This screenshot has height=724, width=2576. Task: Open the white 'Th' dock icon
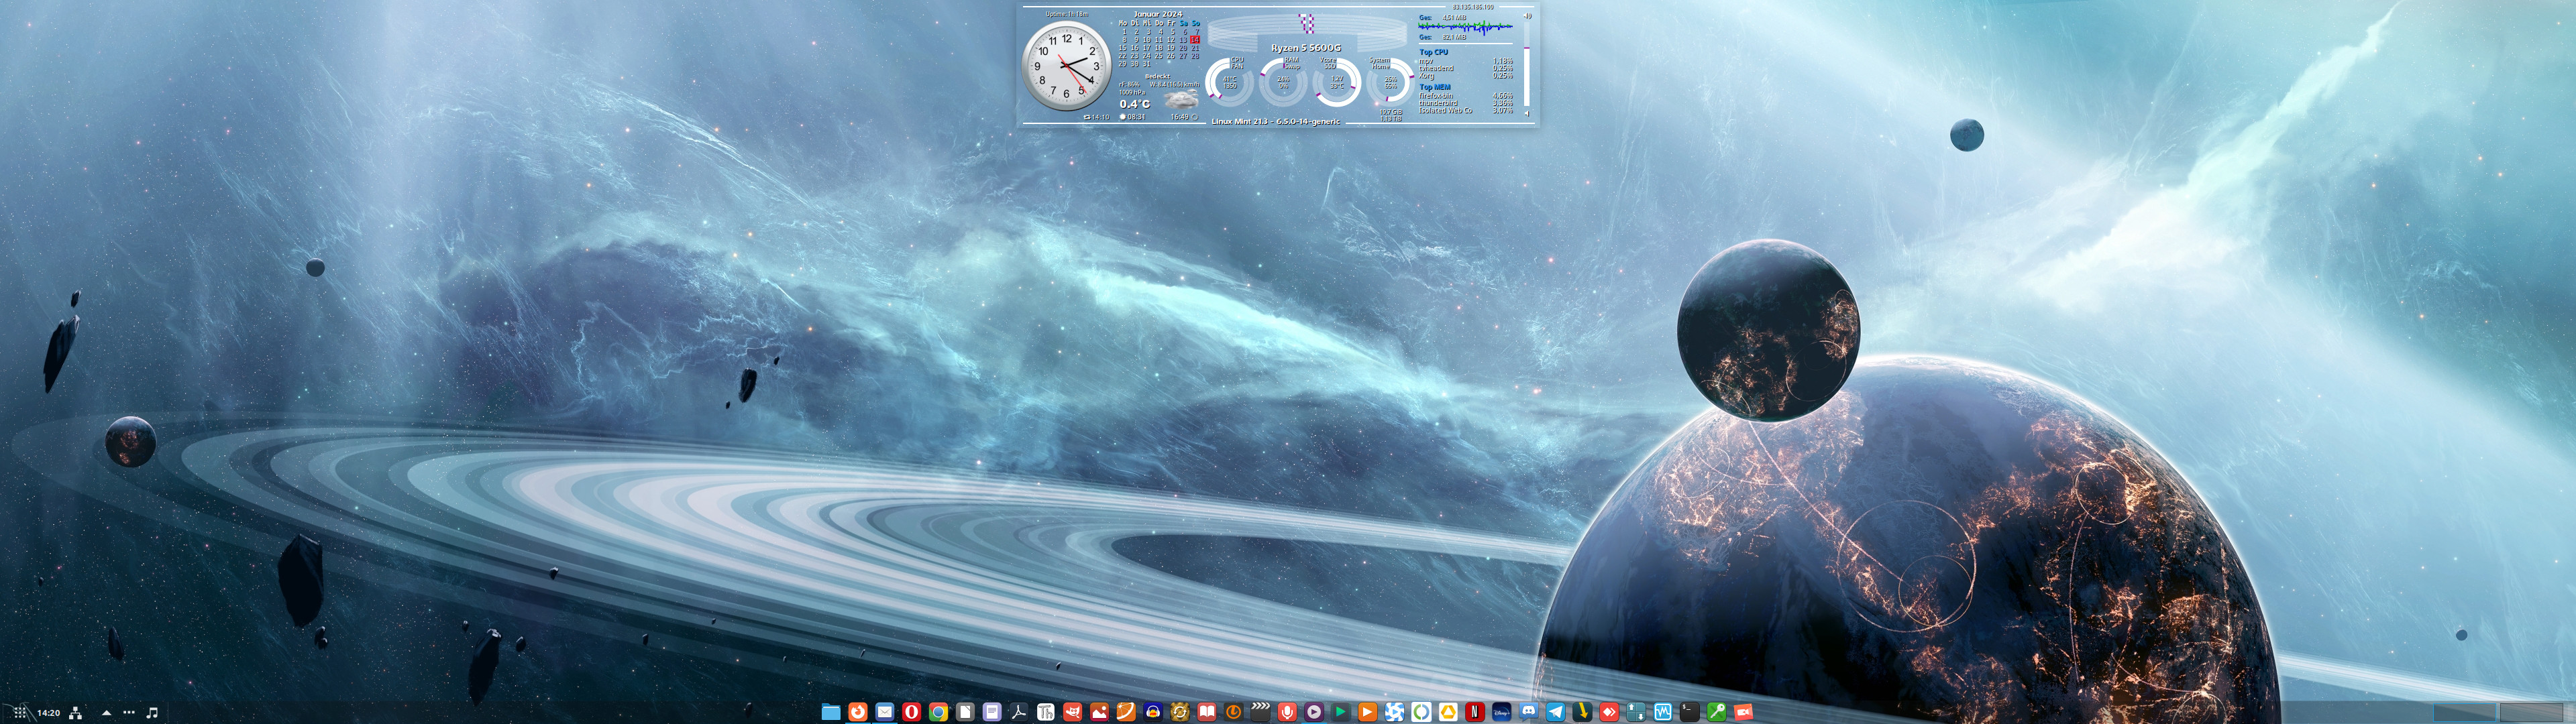click(1045, 712)
